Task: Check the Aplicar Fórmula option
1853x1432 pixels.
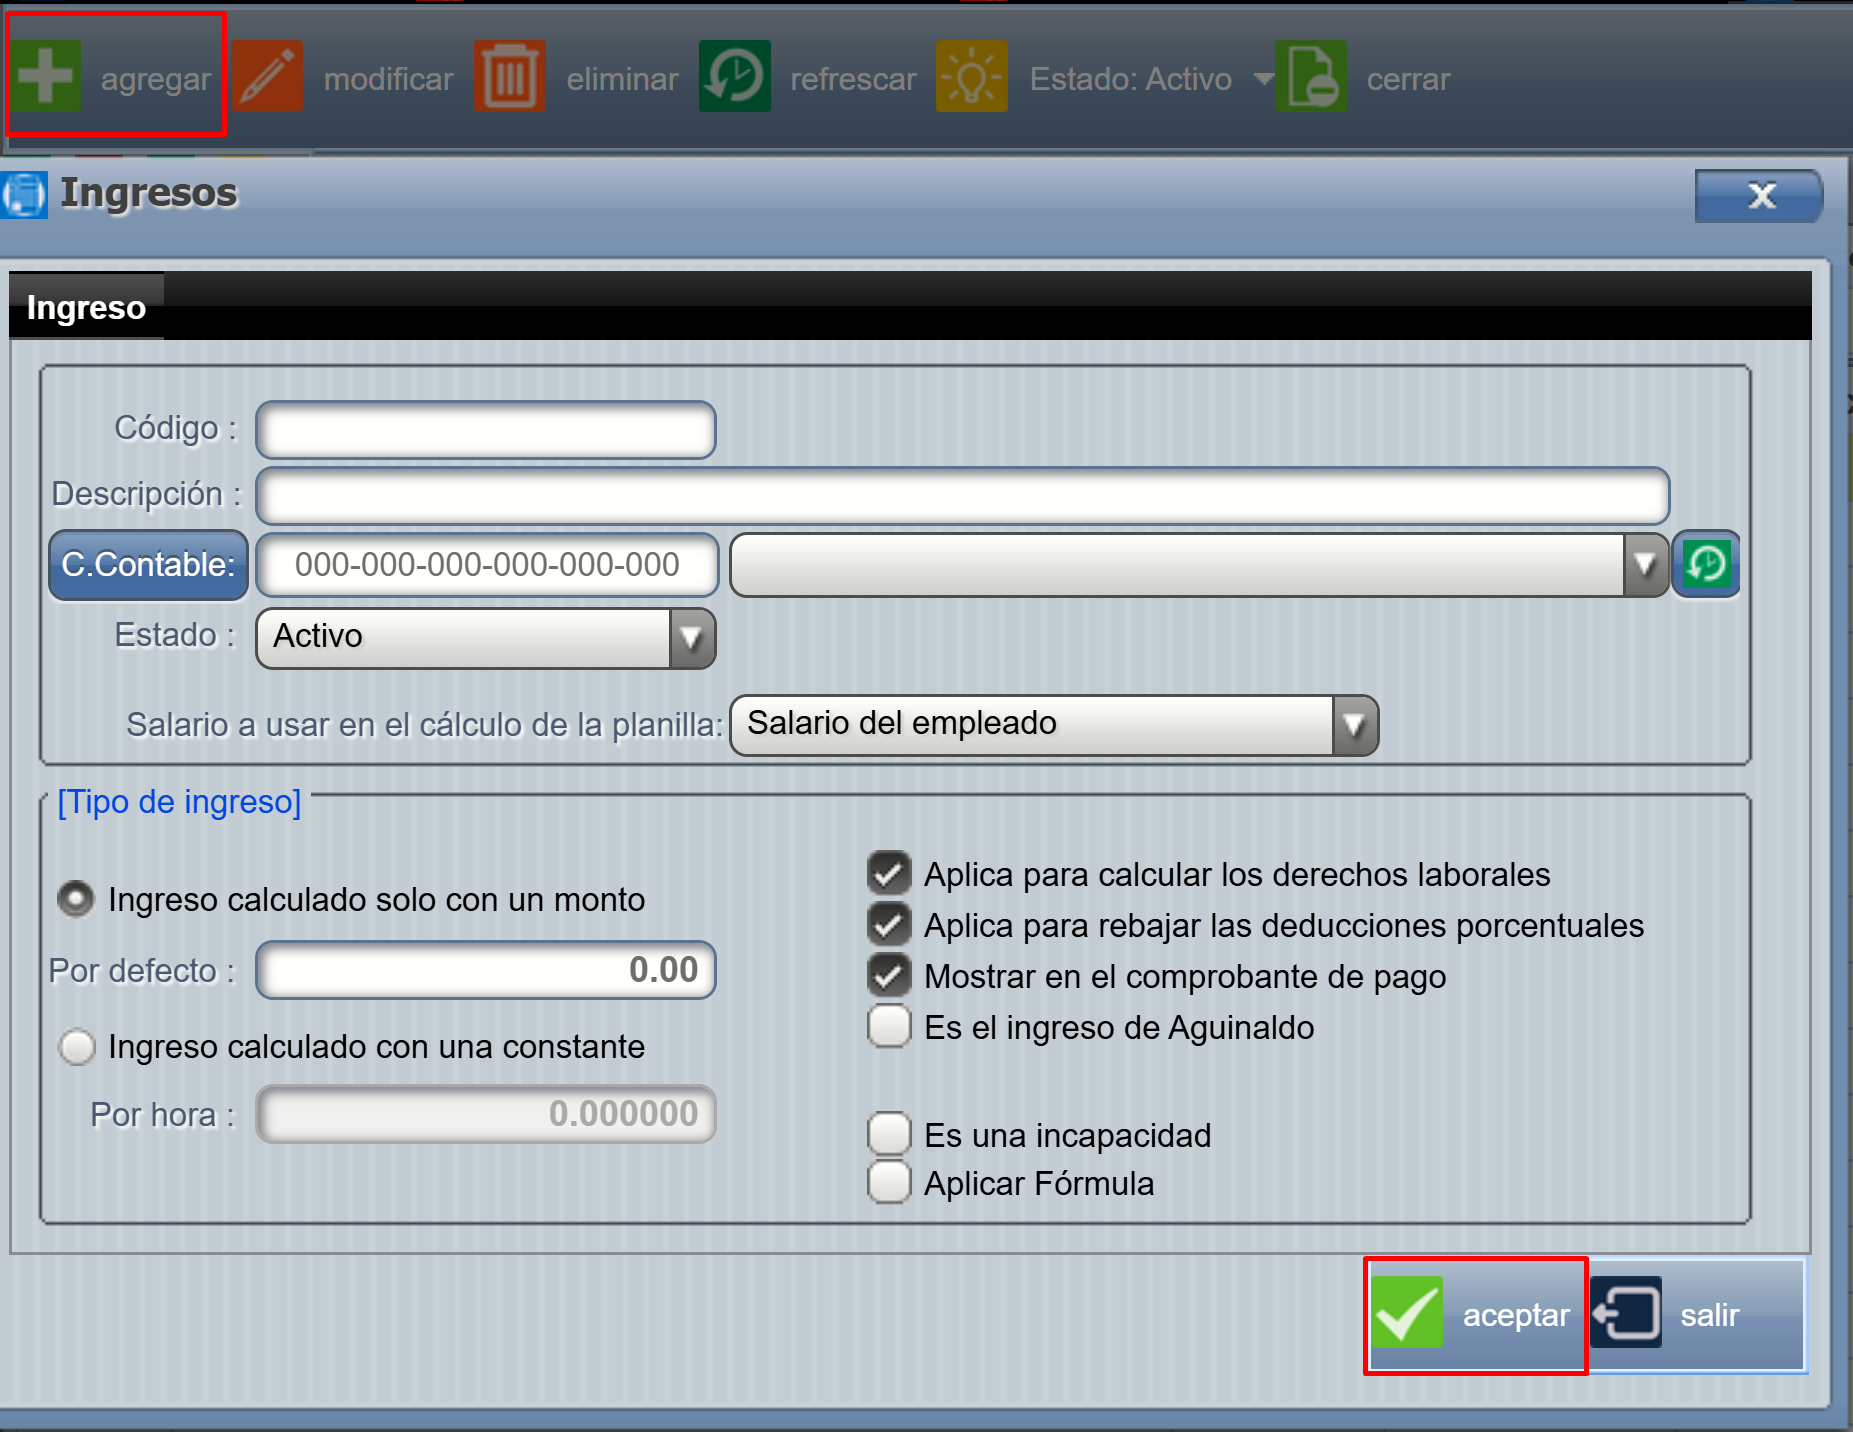Action: click(889, 1182)
